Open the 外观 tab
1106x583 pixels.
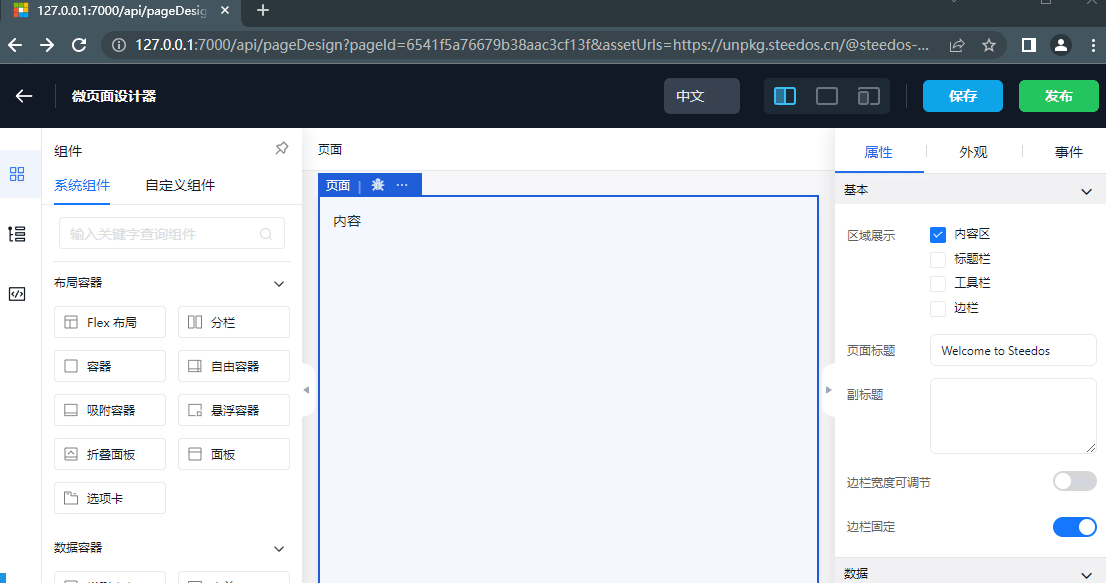click(973, 152)
